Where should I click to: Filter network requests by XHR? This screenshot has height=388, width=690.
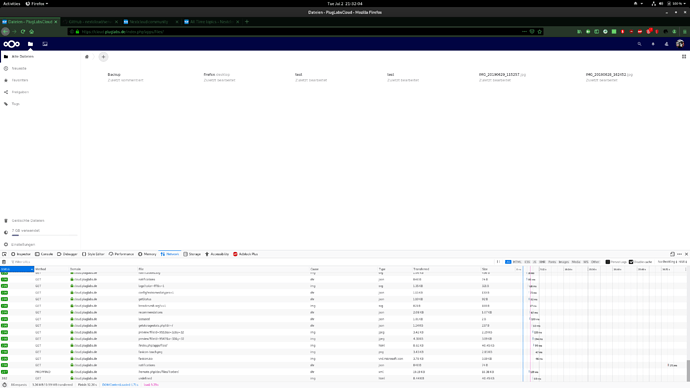543,262
